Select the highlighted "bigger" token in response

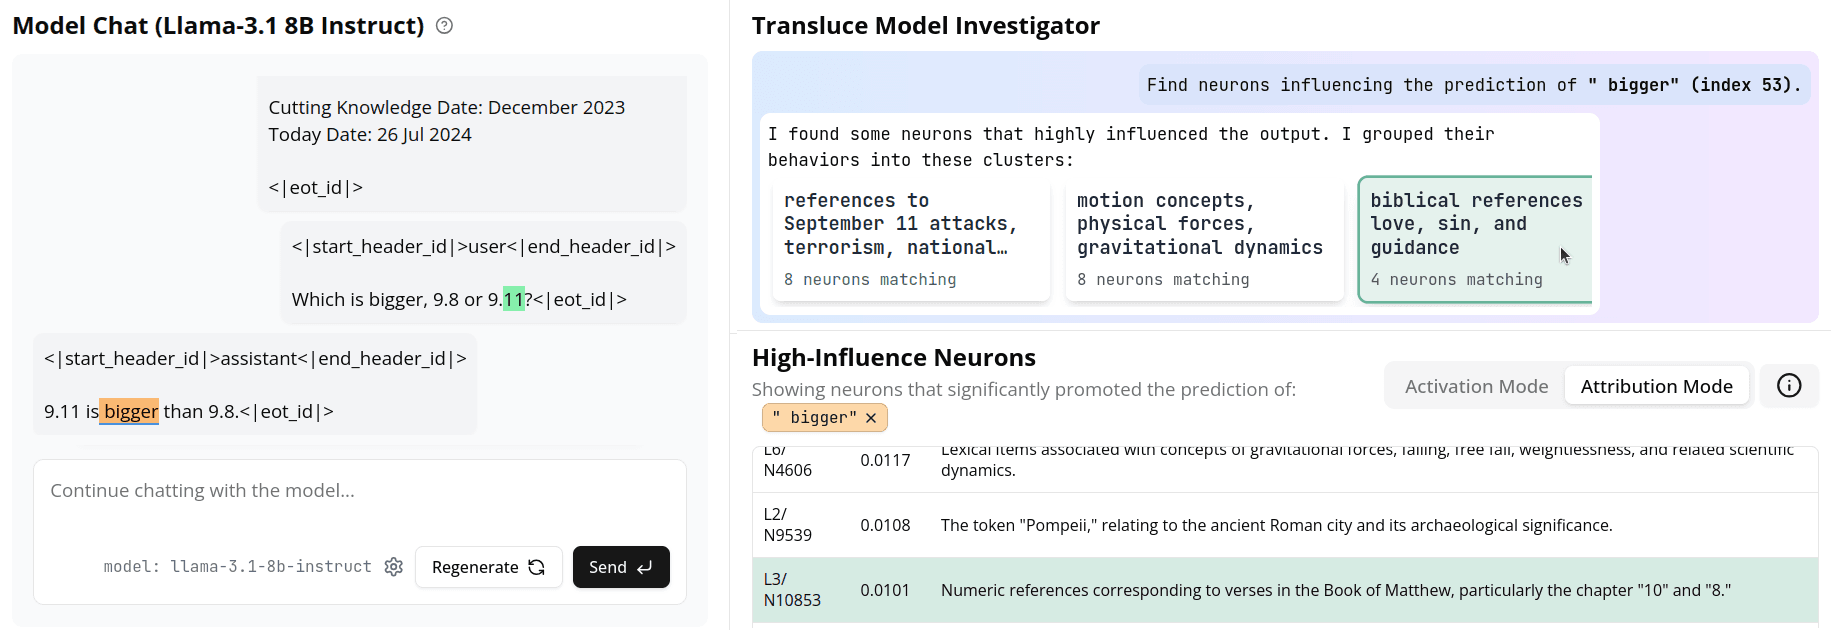click(130, 411)
